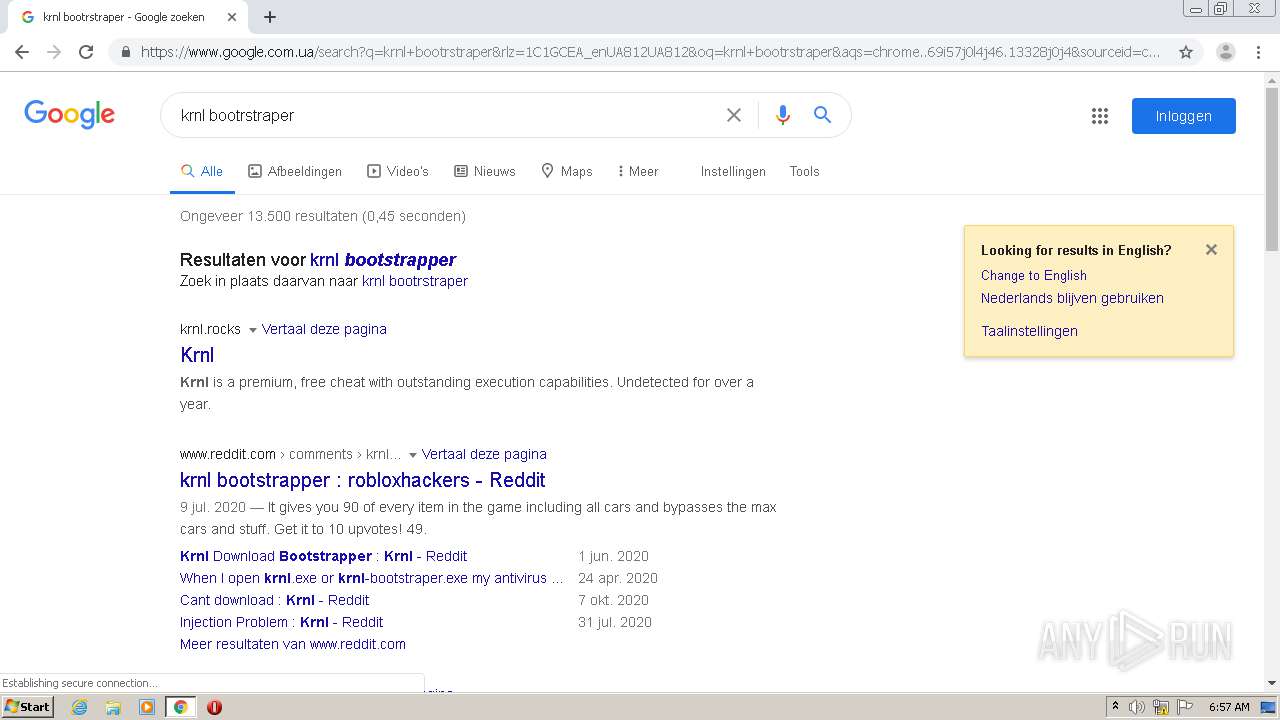1280x720 pixels.
Task: Click the scrollbar down arrow
Action: point(1272,684)
